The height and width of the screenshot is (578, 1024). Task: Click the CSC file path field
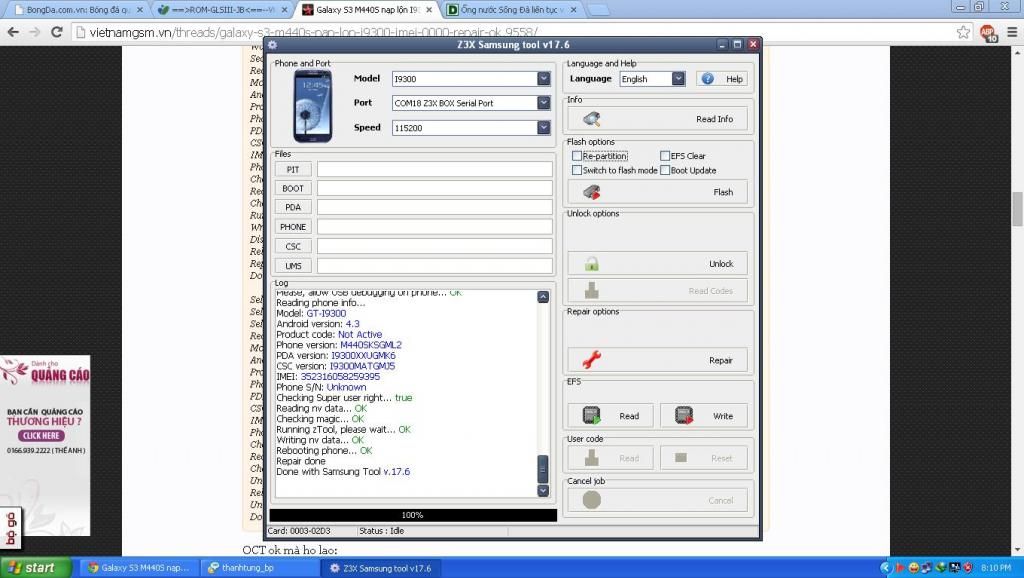(434, 246)
